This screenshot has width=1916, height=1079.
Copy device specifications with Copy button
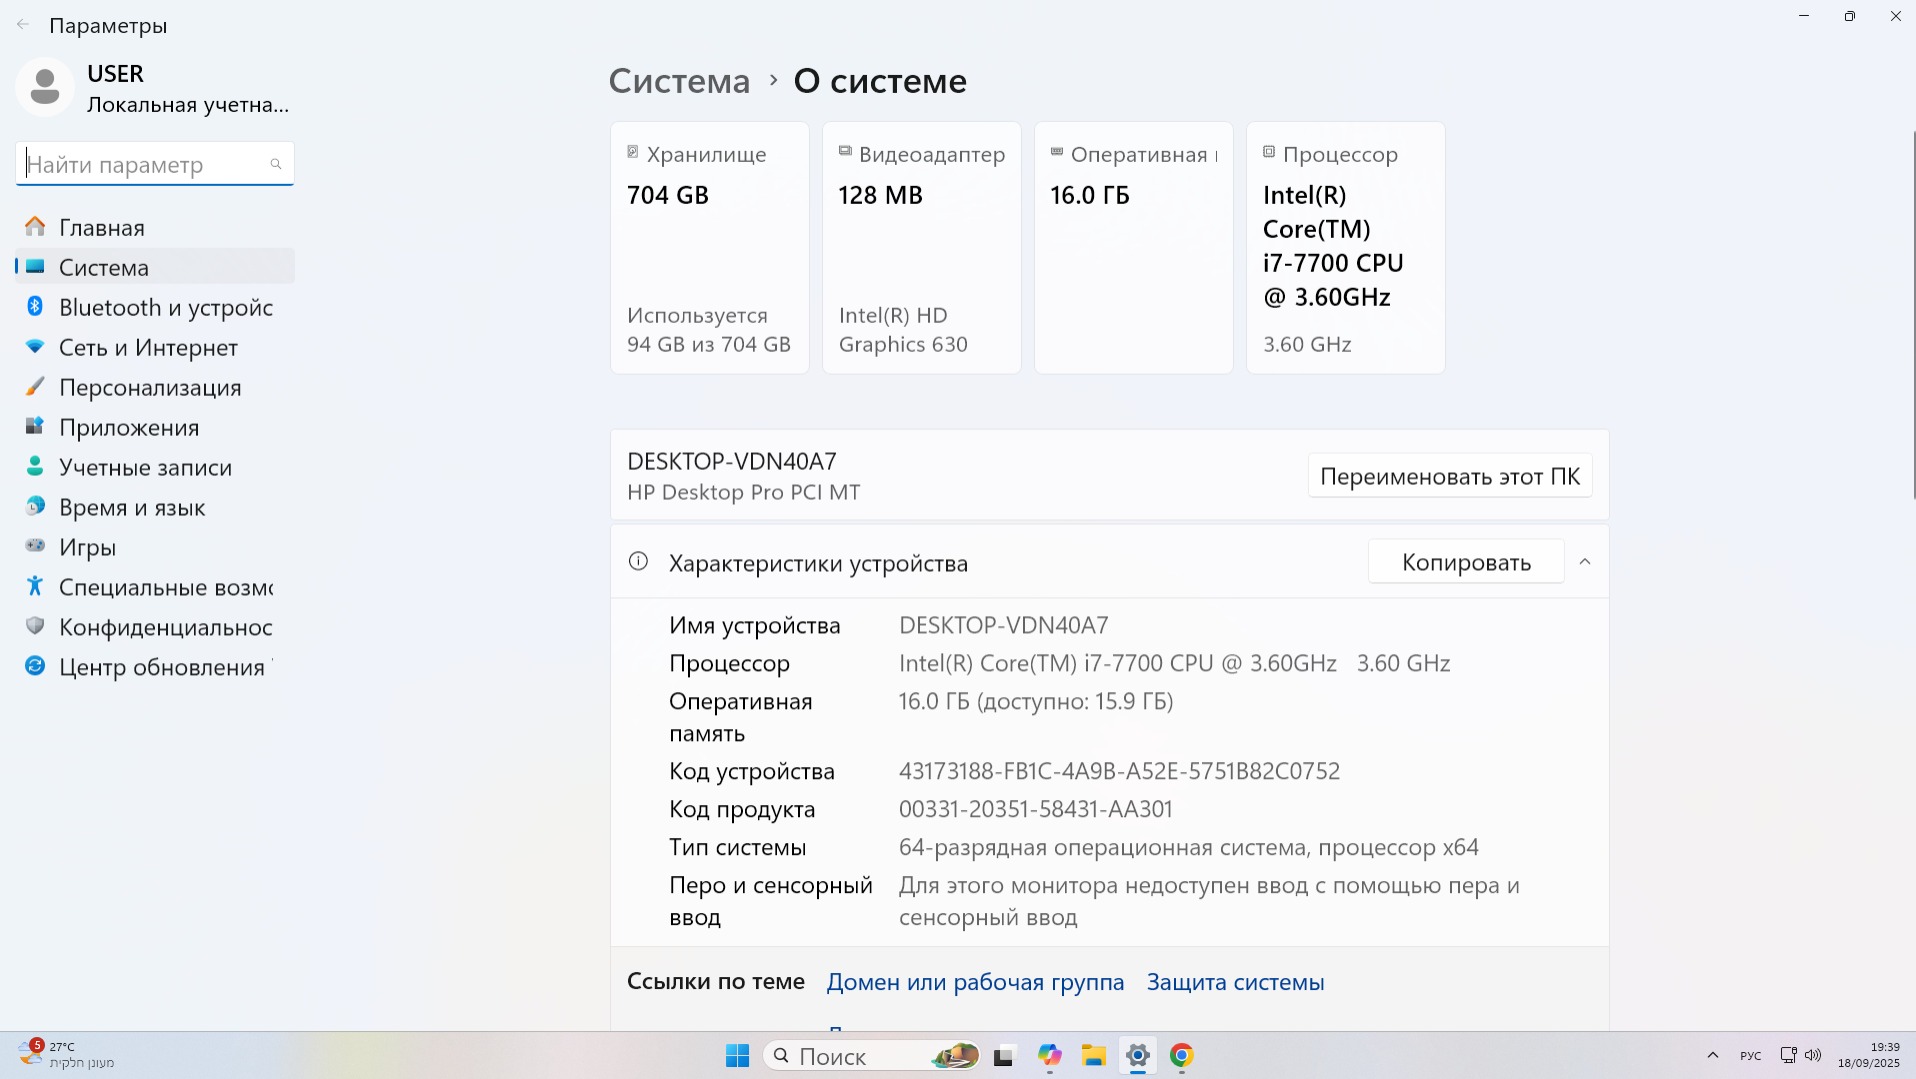pyautogui.click(x=1465, y=562)
